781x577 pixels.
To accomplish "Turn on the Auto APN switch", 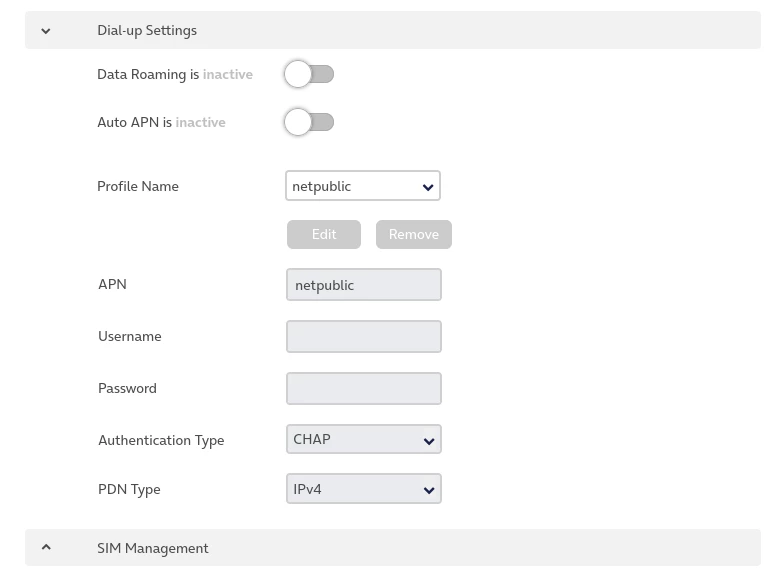I will pyautogui.click(x=309, y=122).
